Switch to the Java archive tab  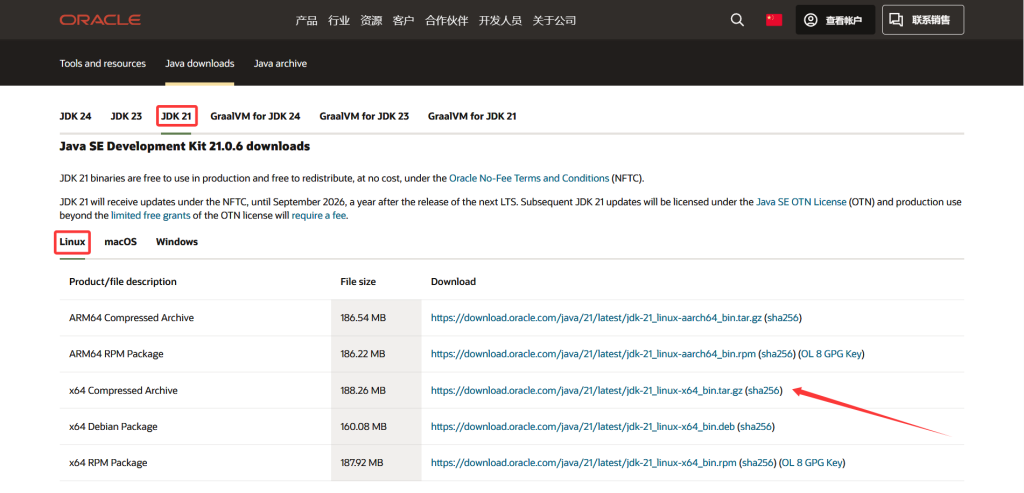[280, 64]
